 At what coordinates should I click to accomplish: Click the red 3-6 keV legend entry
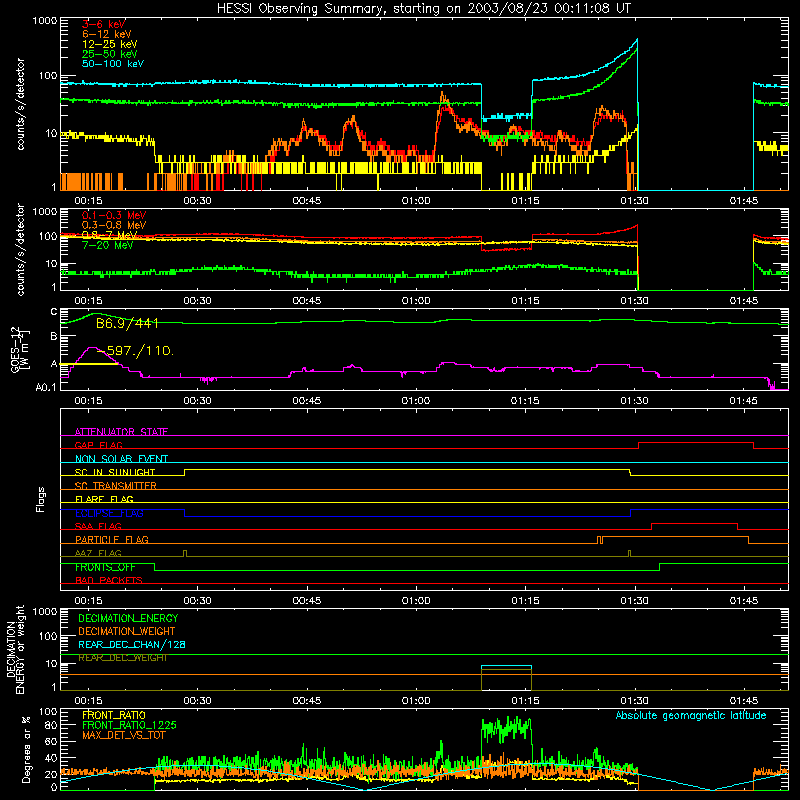coord(104,24)
